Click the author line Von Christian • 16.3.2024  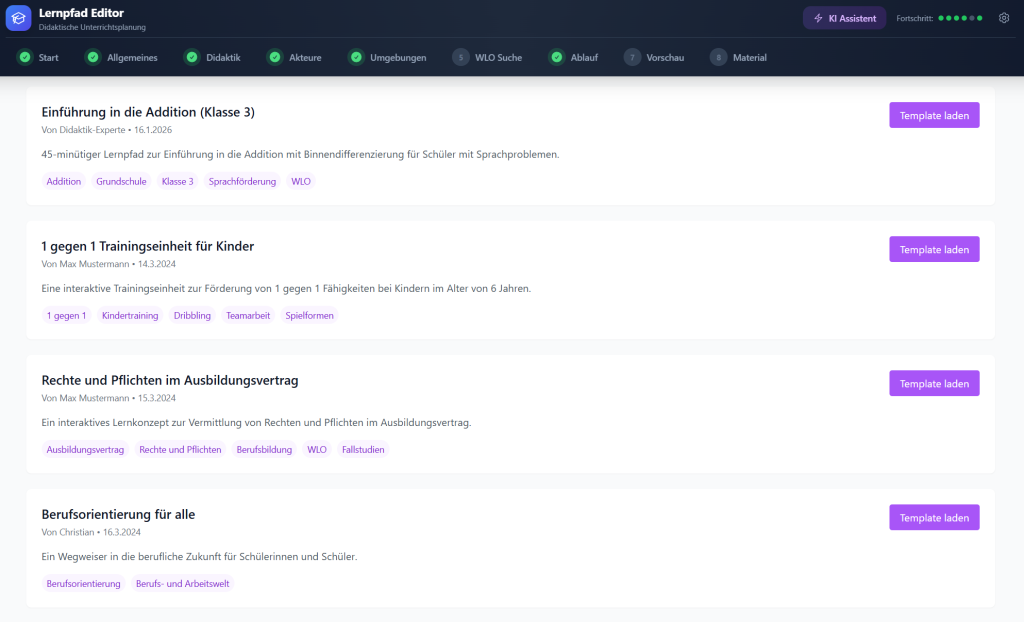pos(91,532)
